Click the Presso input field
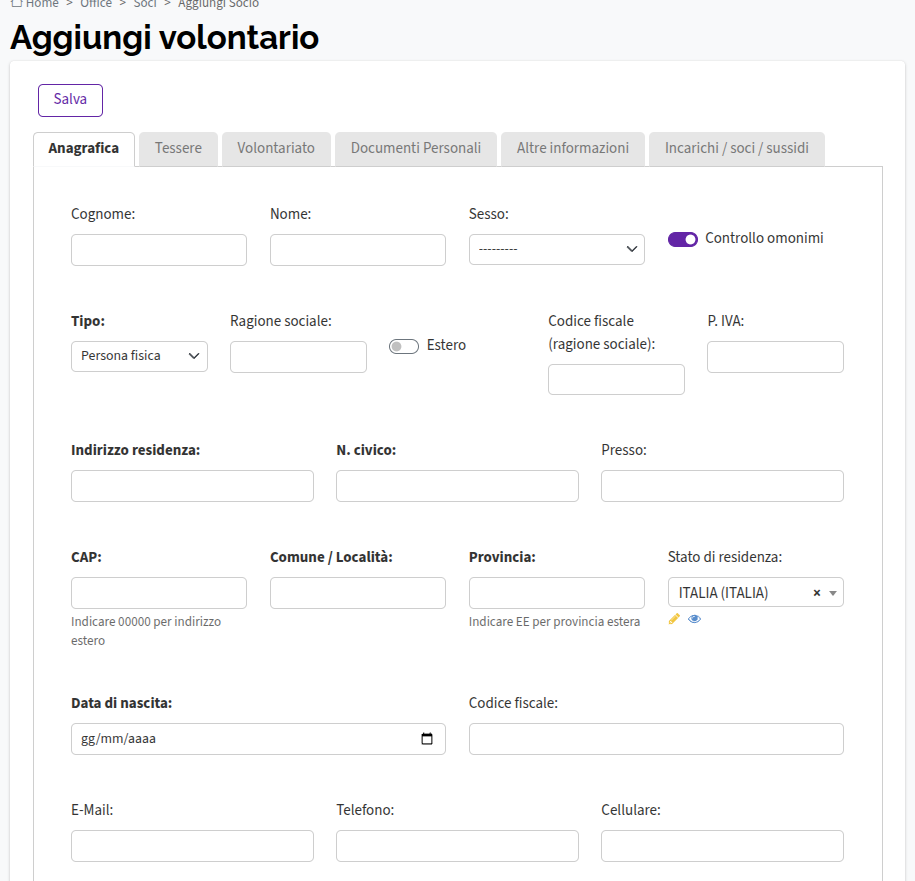 722,486
